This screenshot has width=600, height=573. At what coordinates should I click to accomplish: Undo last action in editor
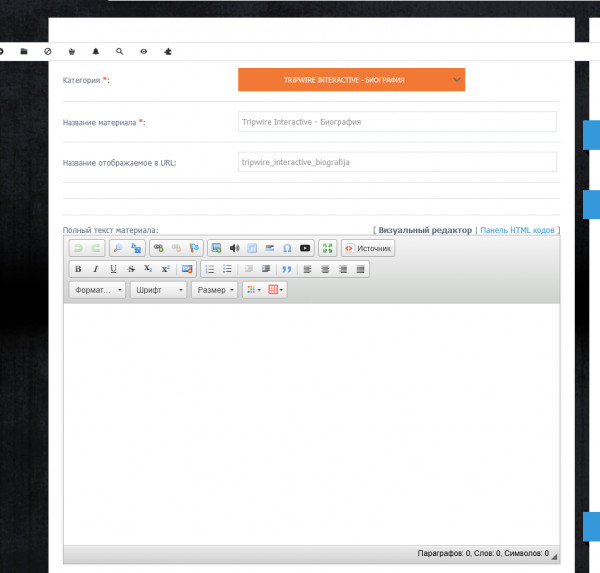[78, 248]
